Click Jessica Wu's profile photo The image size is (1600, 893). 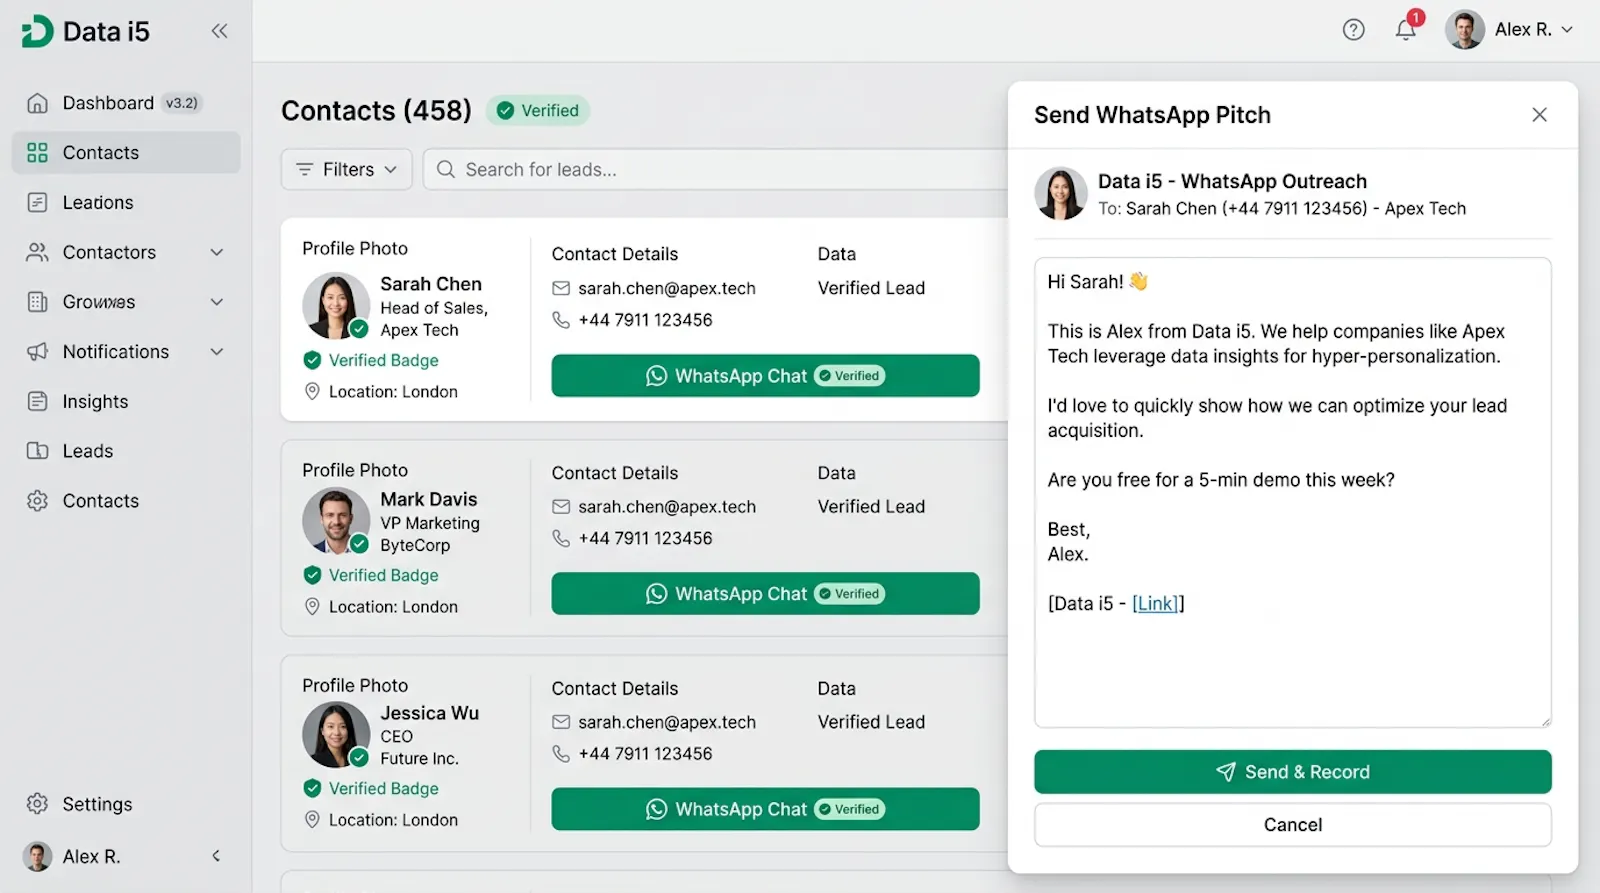pyautogui.click(x=336, y=735)
